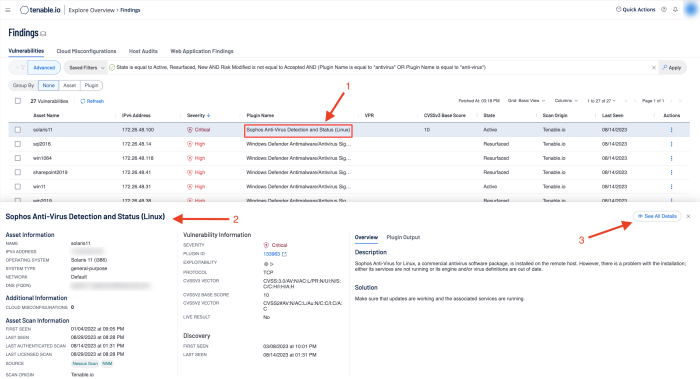Refresh the vulnerabilities list
The width and height of the screenshot is (700, 379).
click(x=92, y=101)
